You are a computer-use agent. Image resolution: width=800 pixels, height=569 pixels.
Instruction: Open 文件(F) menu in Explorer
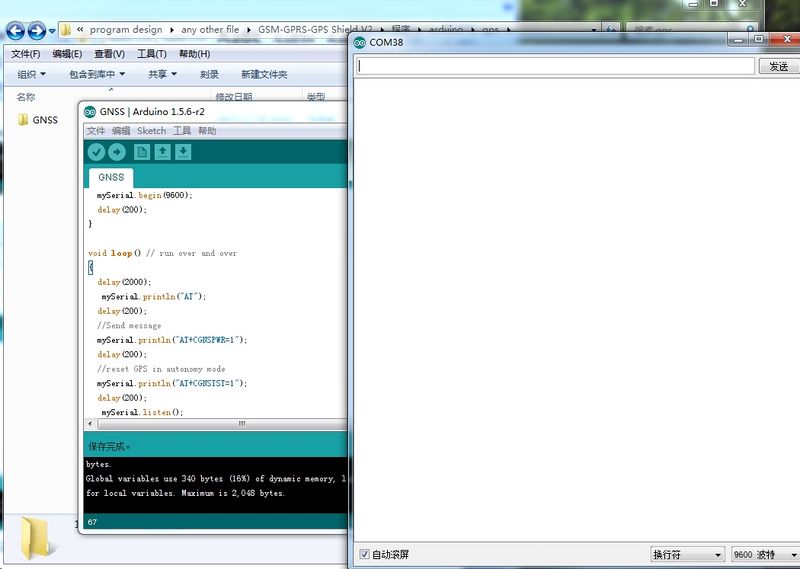[x=26, y=54]
